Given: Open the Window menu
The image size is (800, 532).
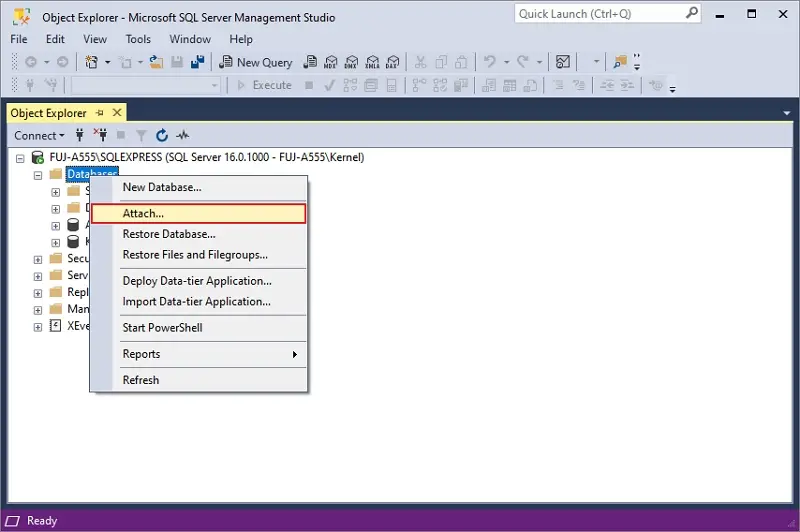Looking at the screenshot, I should [190, 39].
